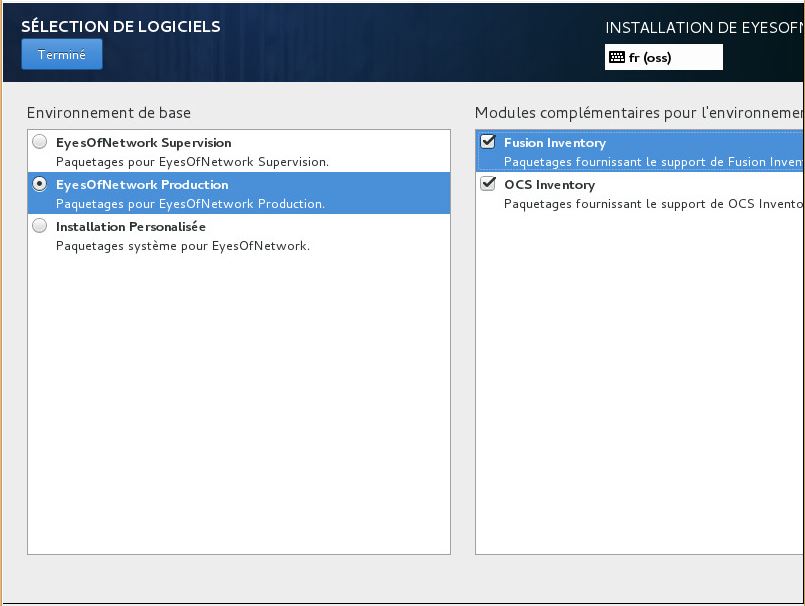Click the Sélection de logiciels heading
Viewport: 805px width, 606px height.
point(121,26)
